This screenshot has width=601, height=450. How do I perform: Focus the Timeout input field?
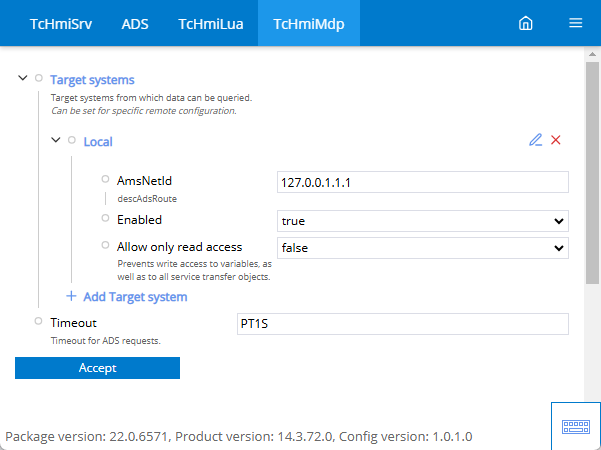coord(403,324)
